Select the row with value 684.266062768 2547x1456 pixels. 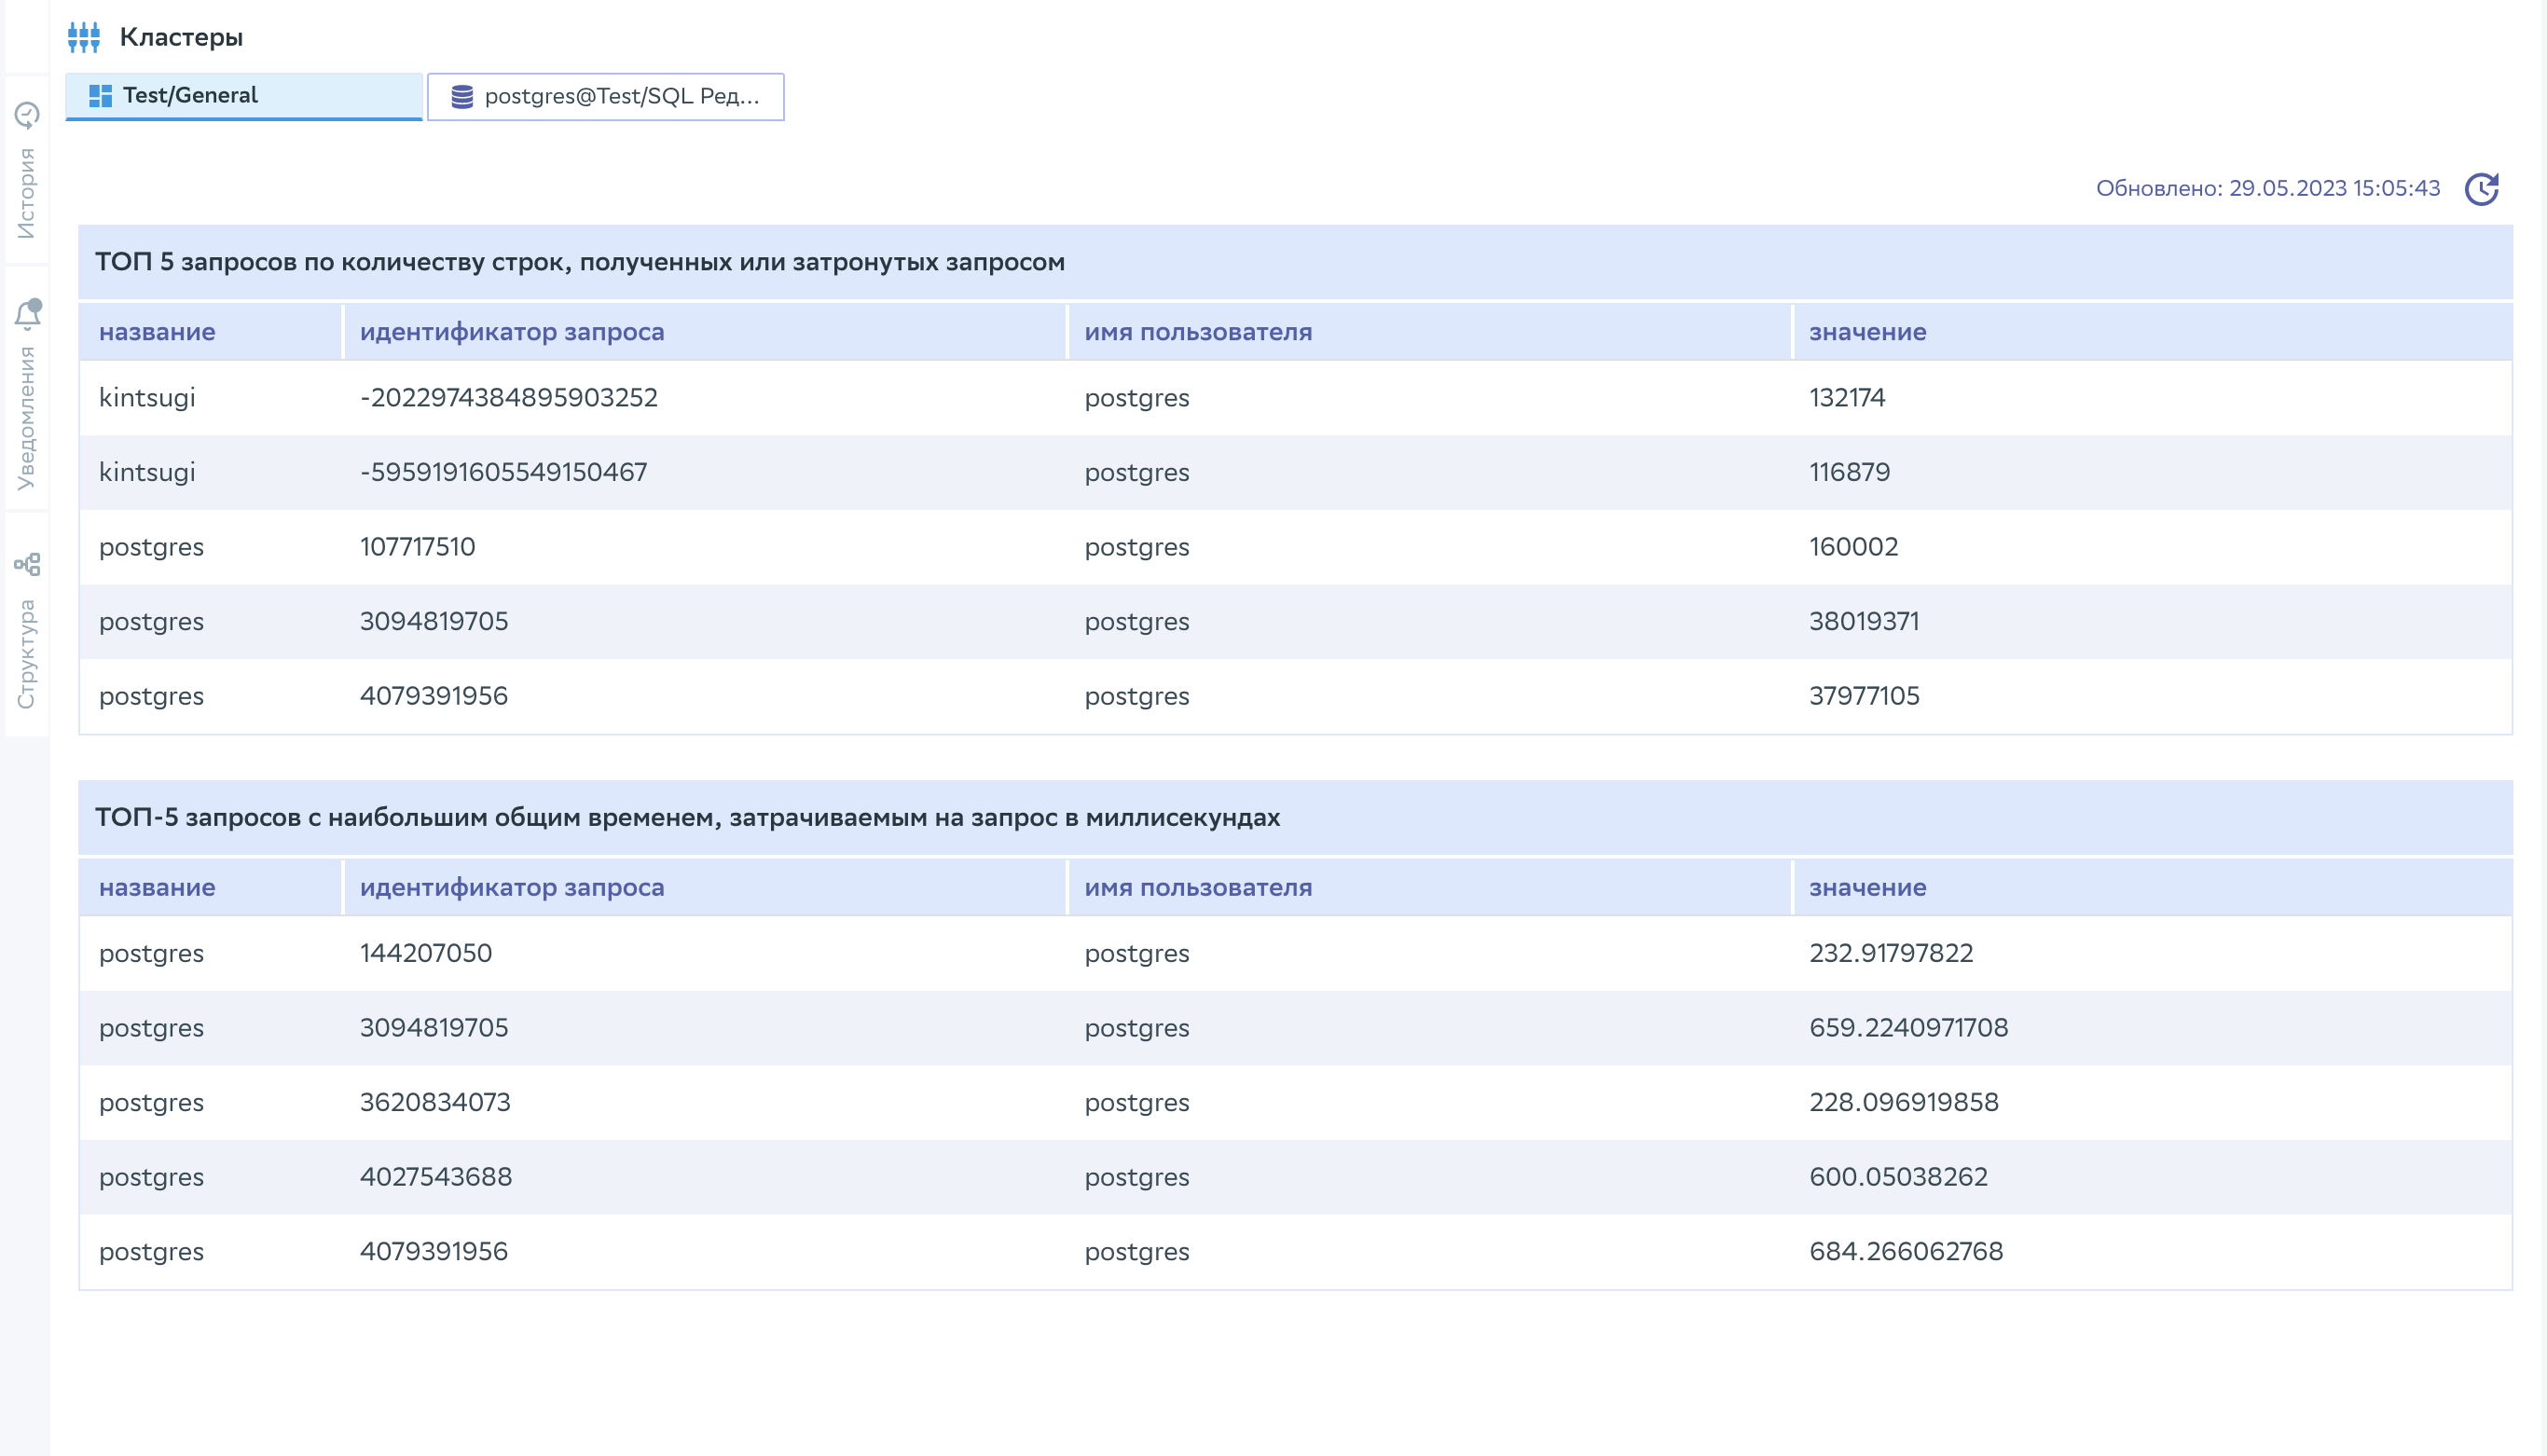(x=1905, y=1251)
